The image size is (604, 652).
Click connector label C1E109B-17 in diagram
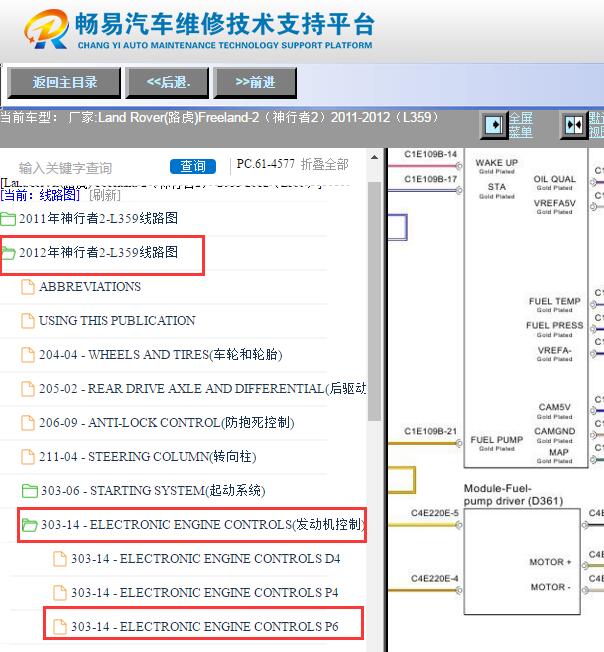coord(430,179)
